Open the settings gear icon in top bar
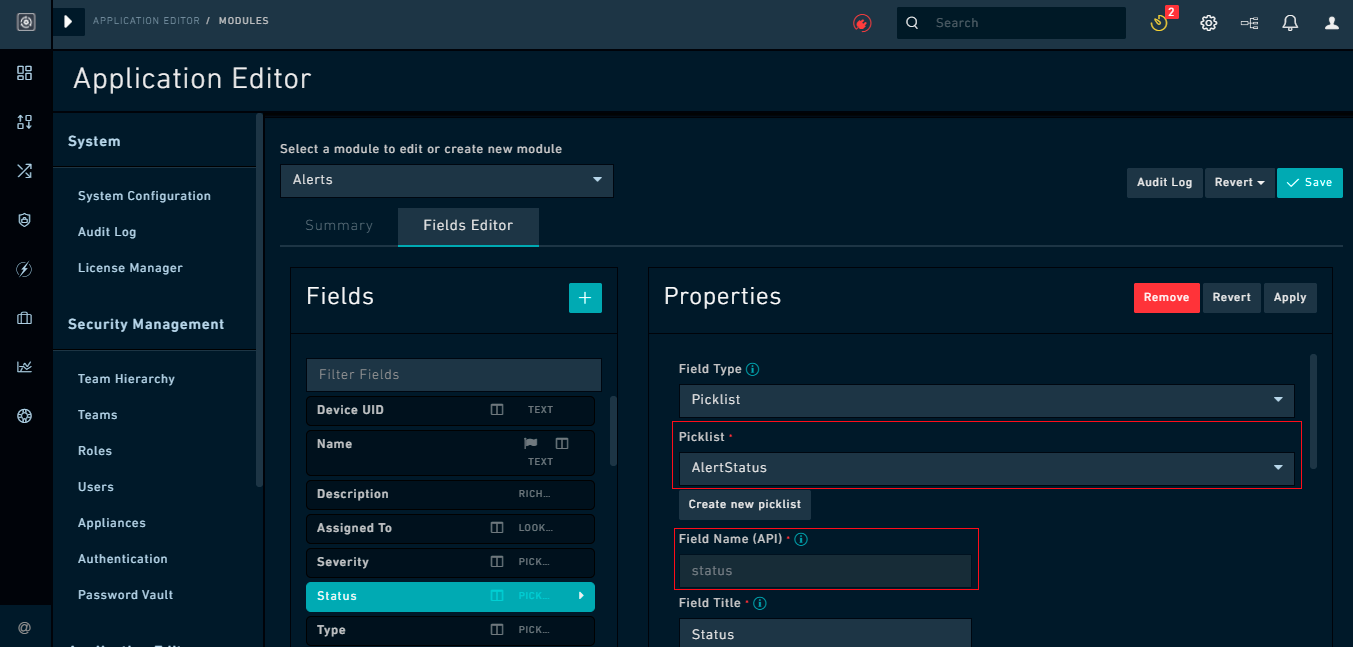1353x647 pixels. point(1208,22)
